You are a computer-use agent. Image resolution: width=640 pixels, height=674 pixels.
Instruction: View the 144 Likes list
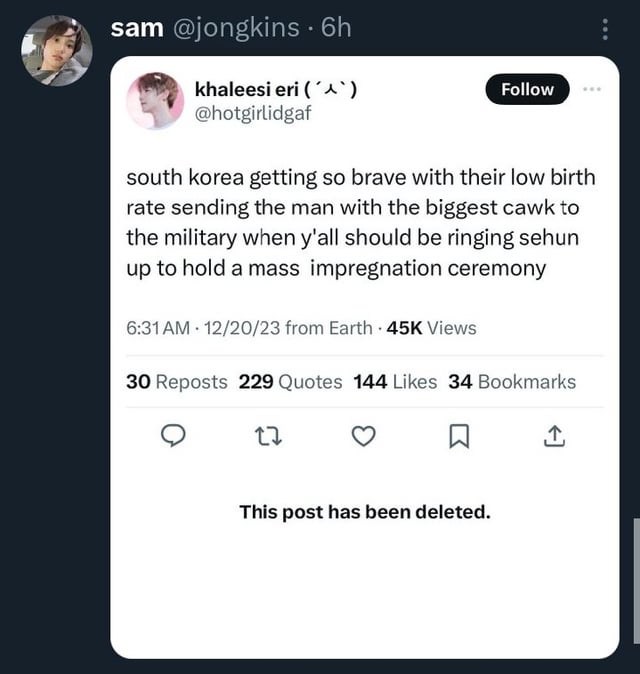pyautogui.click(x=395, y=381)
